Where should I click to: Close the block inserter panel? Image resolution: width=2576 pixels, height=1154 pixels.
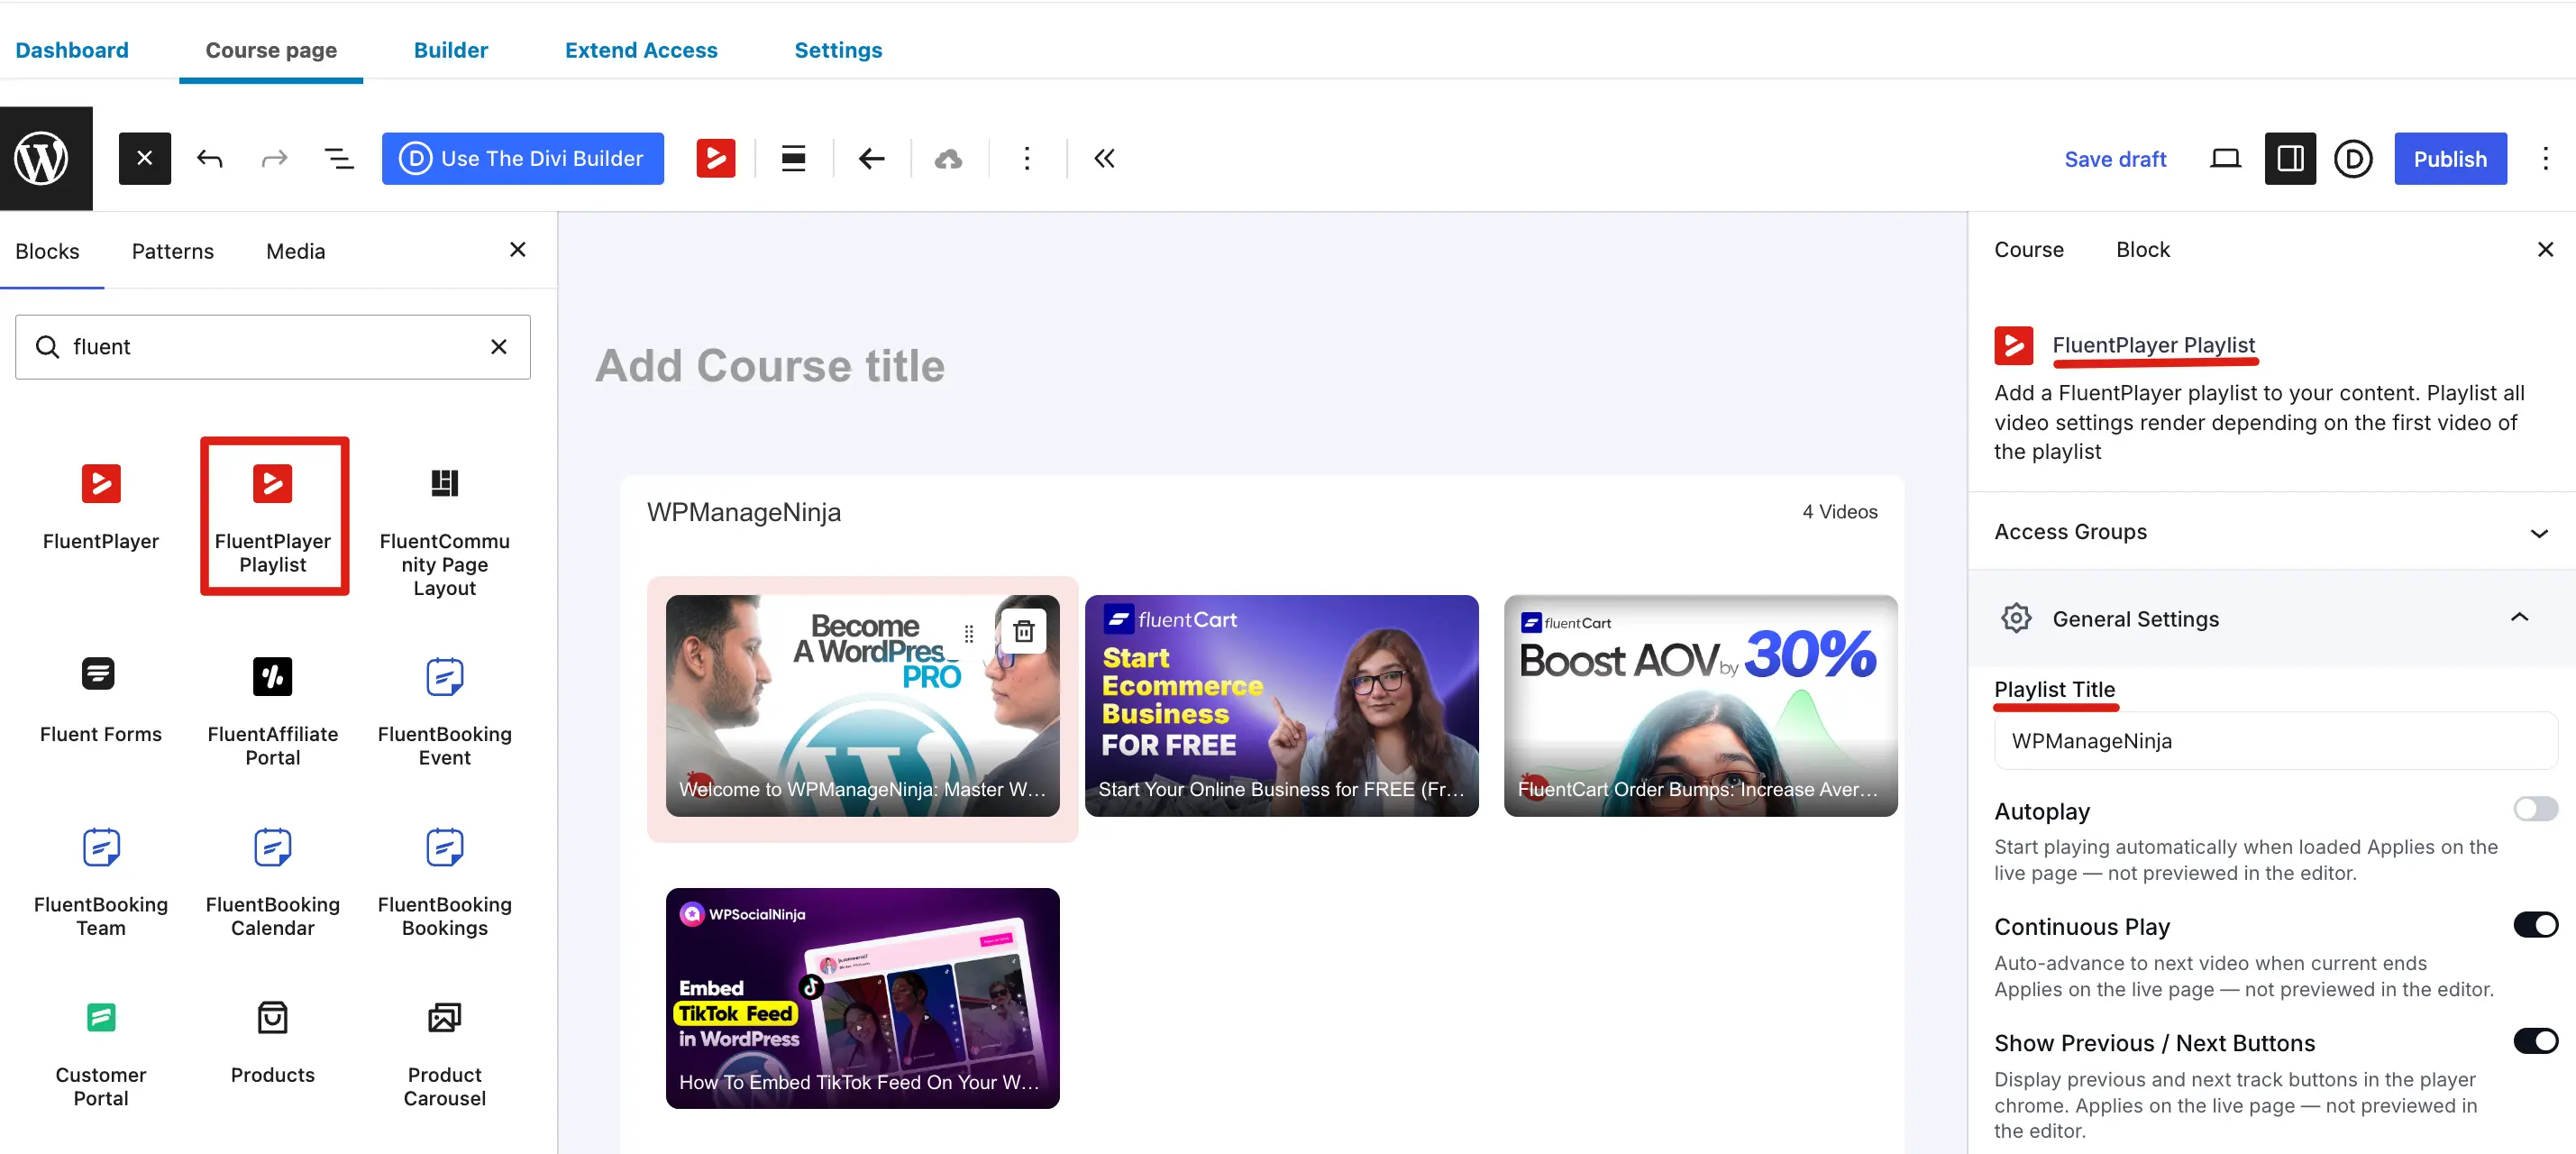tap(518, 250)
